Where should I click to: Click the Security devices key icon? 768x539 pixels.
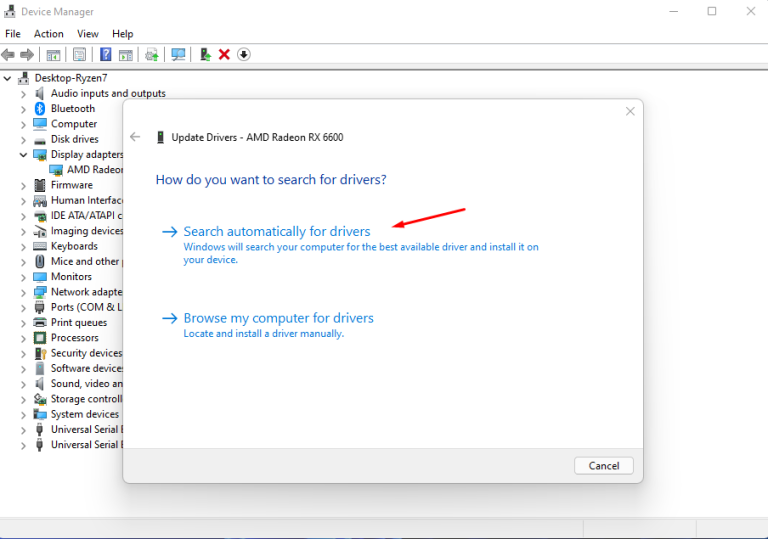coord(40,353)
